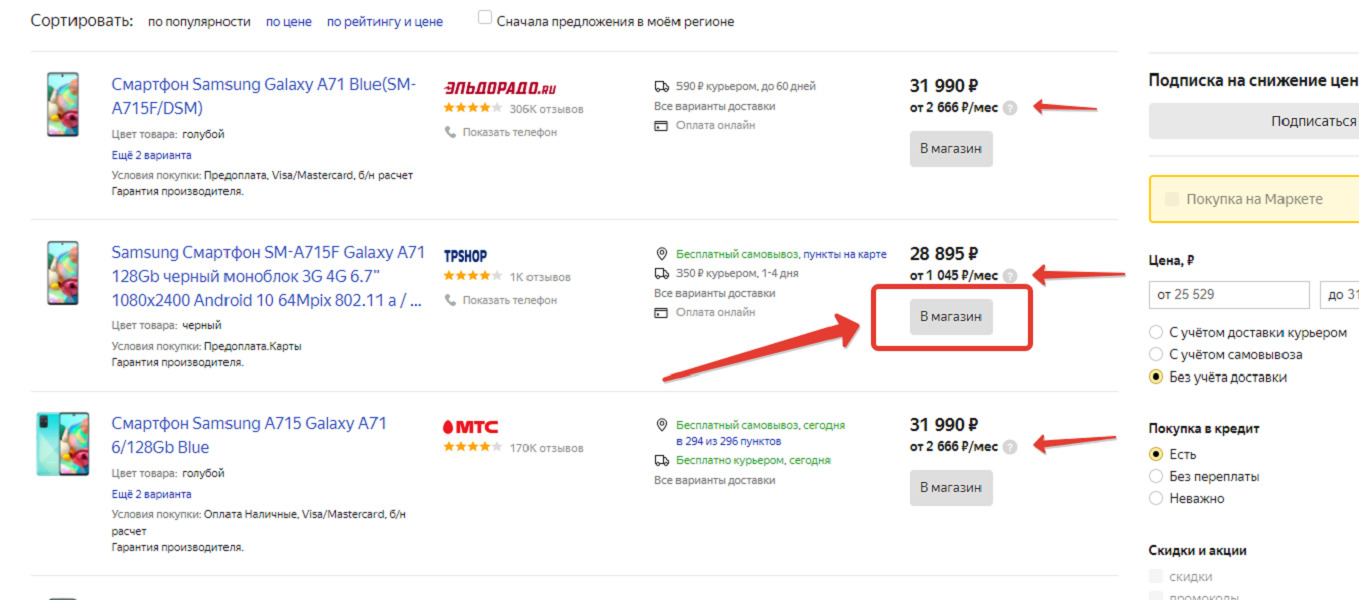1359x600 pixels.
Task: Open the MTS store logo
Action: (471, 427)
